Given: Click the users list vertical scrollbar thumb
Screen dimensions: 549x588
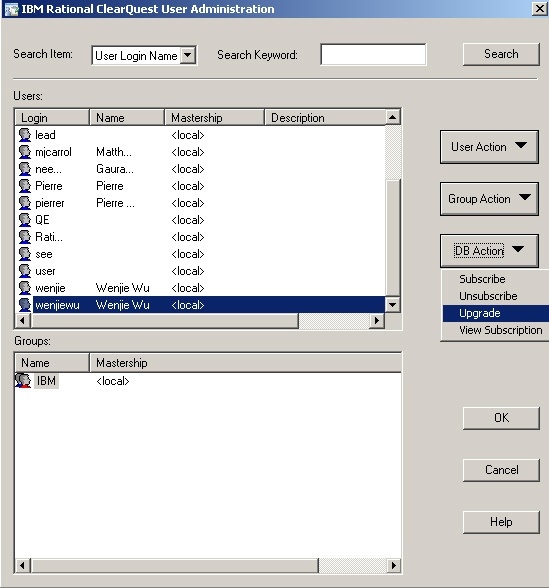Looking at the screenshot, I should [393, 238].
